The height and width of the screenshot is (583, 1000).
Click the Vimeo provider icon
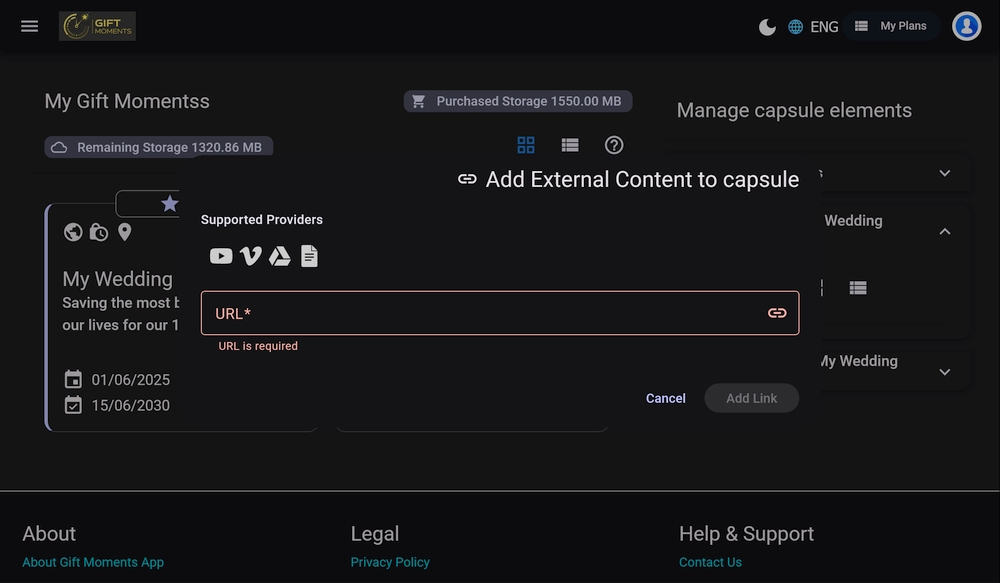coord(251,256)
